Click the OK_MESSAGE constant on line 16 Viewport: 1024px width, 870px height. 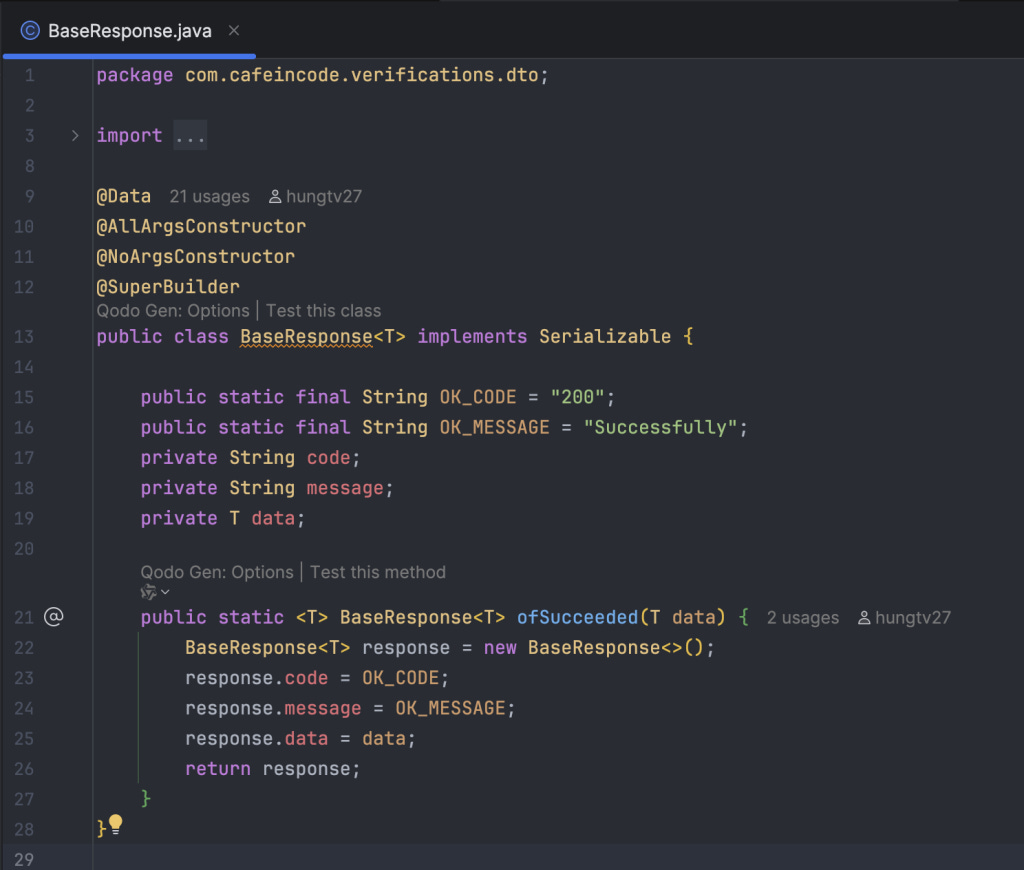(494, 427)
